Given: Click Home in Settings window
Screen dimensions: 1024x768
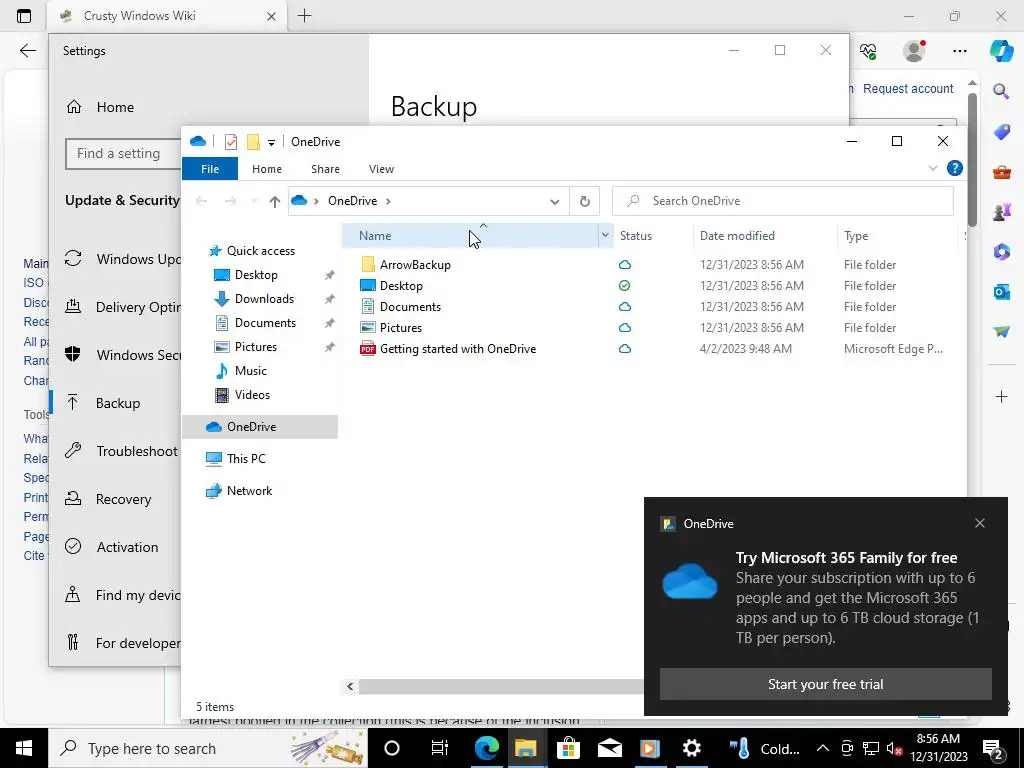Looking at the screenshot, I should [115, 107].
